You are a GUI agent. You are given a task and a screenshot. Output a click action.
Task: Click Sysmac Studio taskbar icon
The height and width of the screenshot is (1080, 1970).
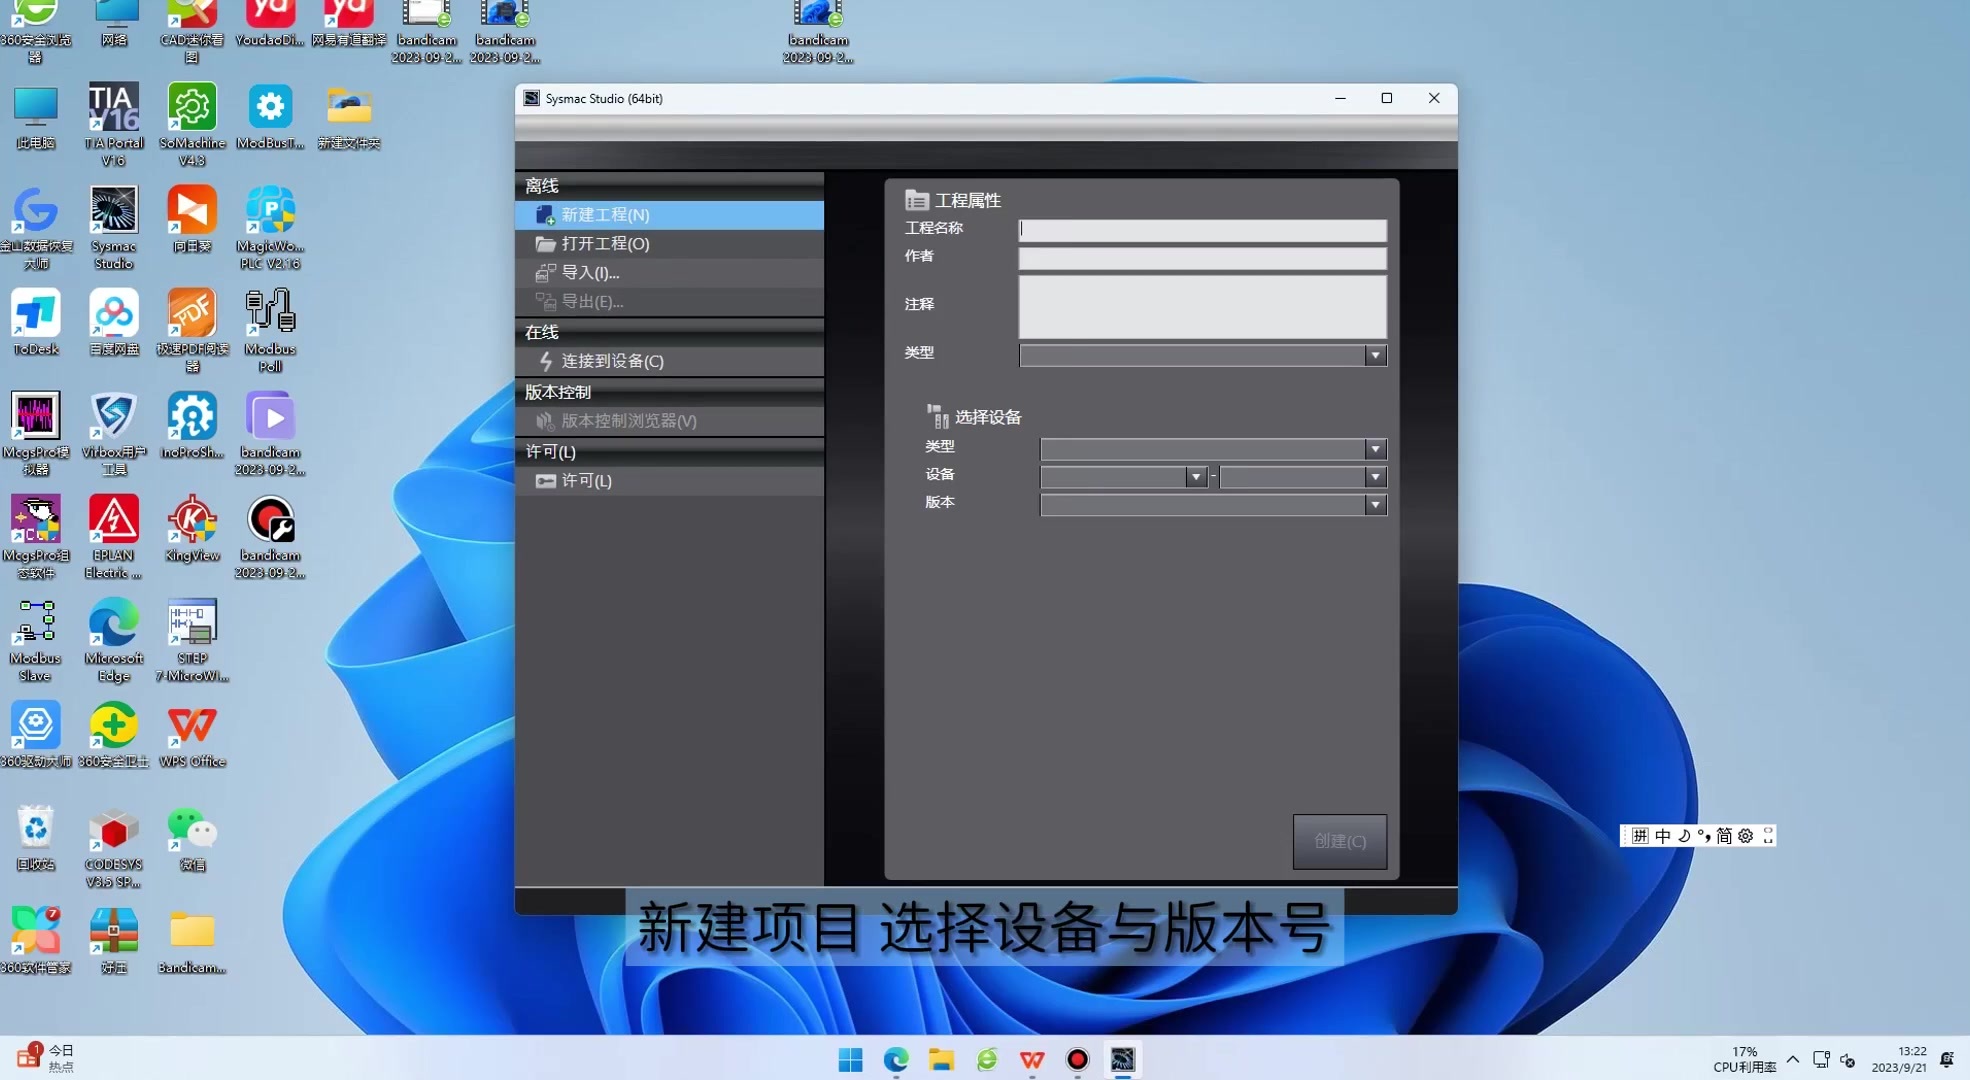click(x=1122, y=1059)
